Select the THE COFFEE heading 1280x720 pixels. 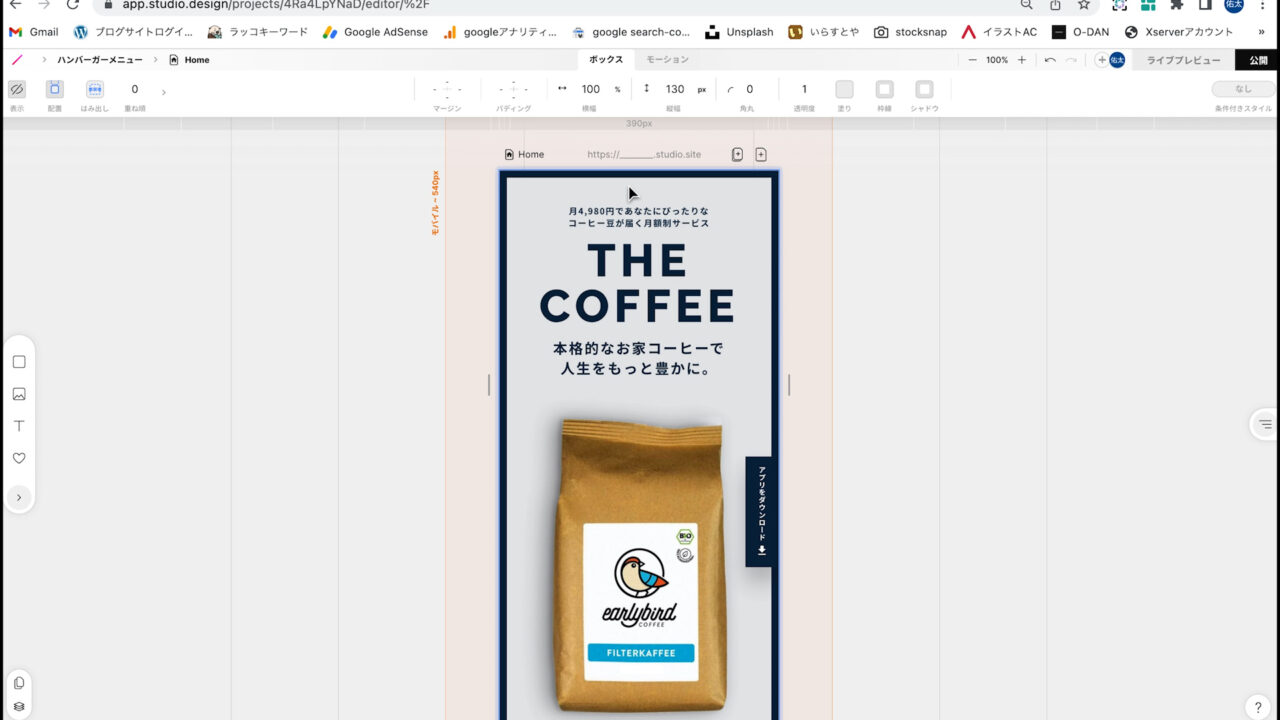click(637, 283)
